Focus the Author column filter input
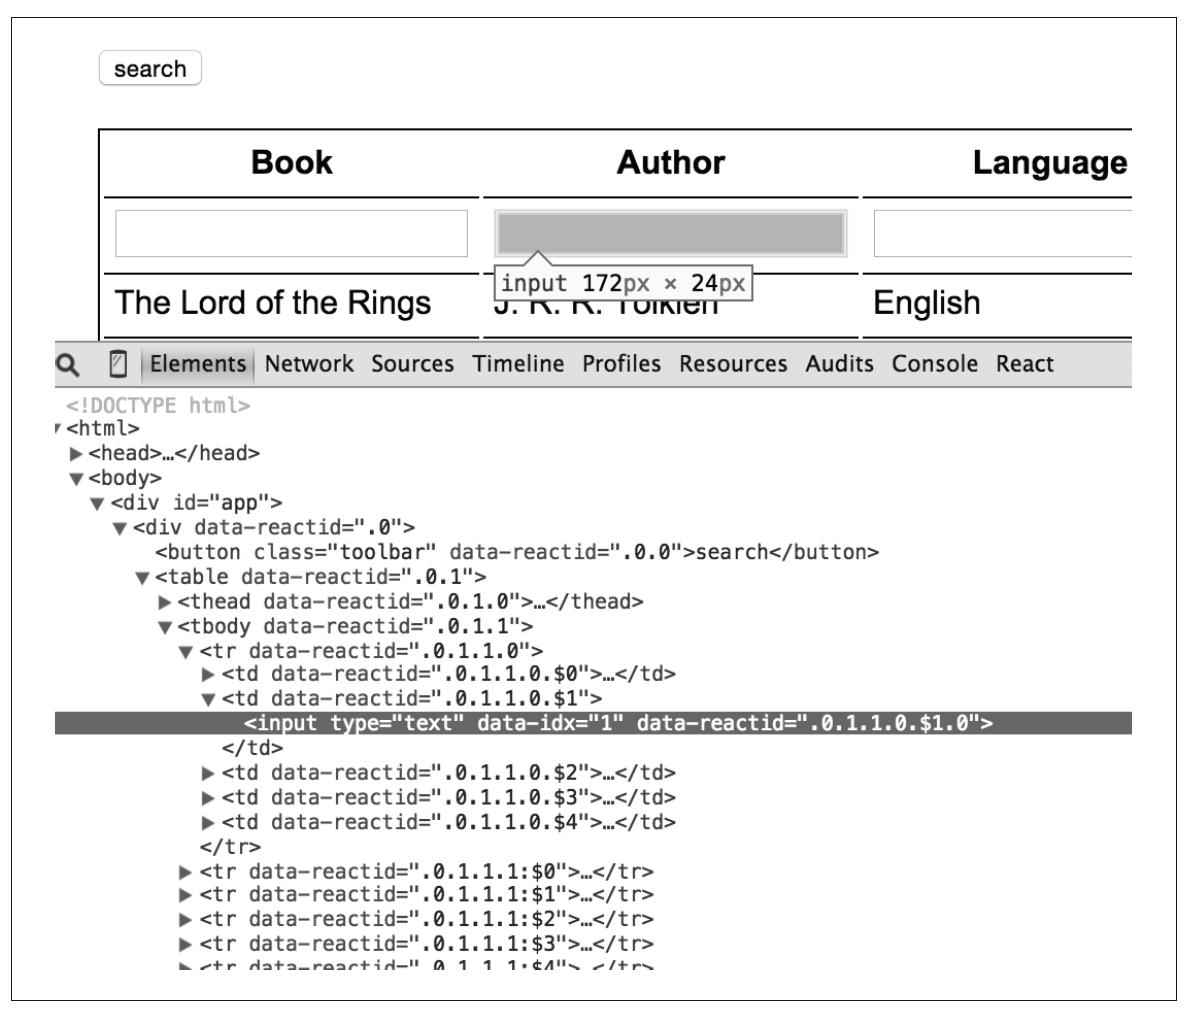The width and height of the screenshot is (1186, 1012). click(671, 234)
